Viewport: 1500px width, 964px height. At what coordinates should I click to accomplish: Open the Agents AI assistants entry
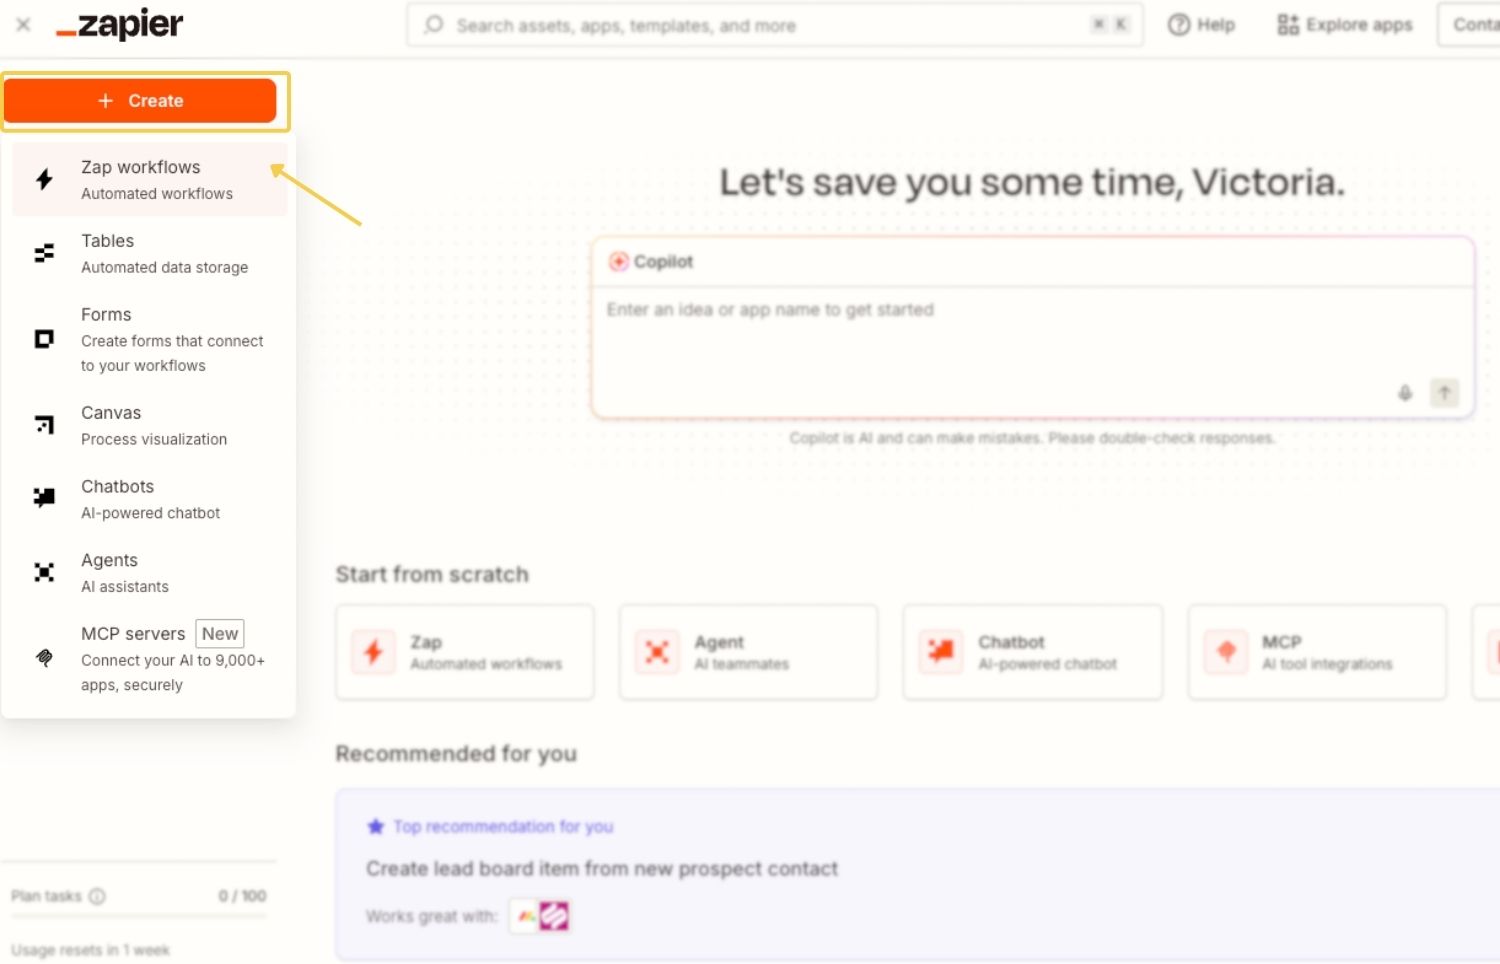(150, 573)
